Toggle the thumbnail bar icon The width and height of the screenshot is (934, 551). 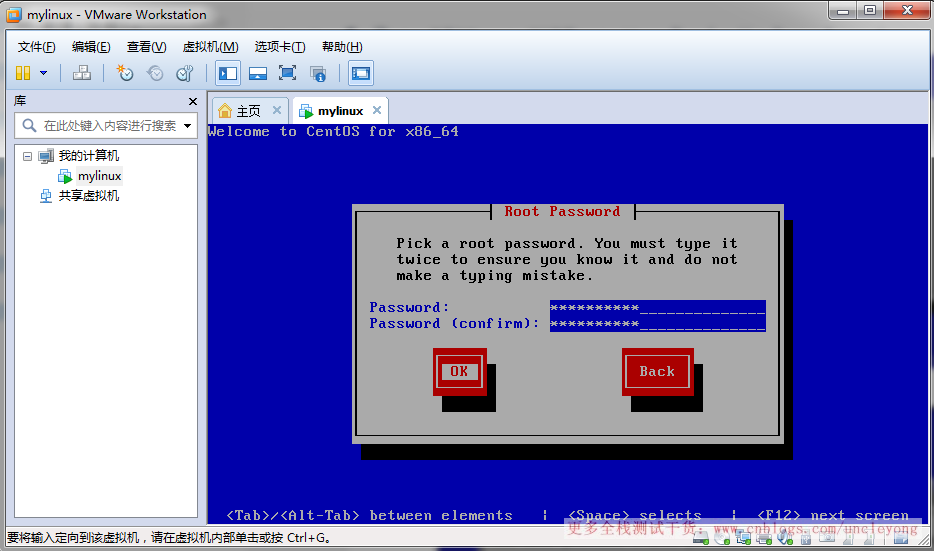(258, 73)
